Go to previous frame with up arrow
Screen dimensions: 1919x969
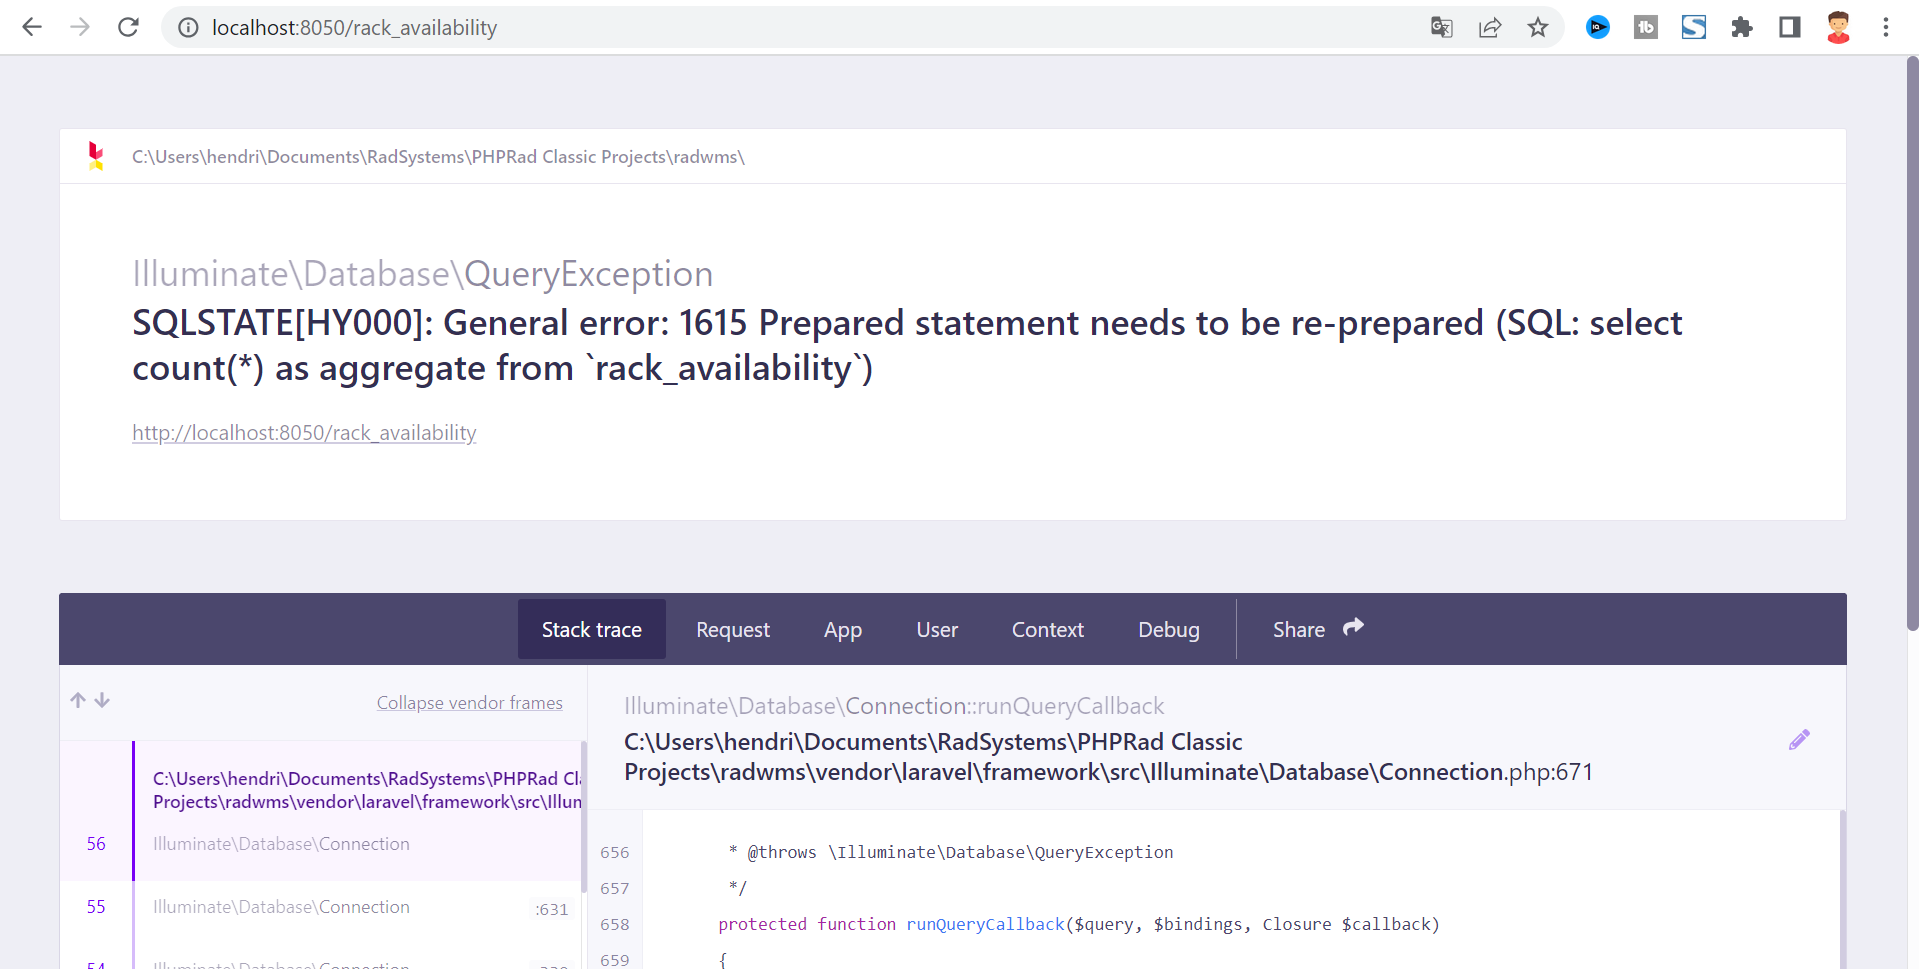(78, 700)
